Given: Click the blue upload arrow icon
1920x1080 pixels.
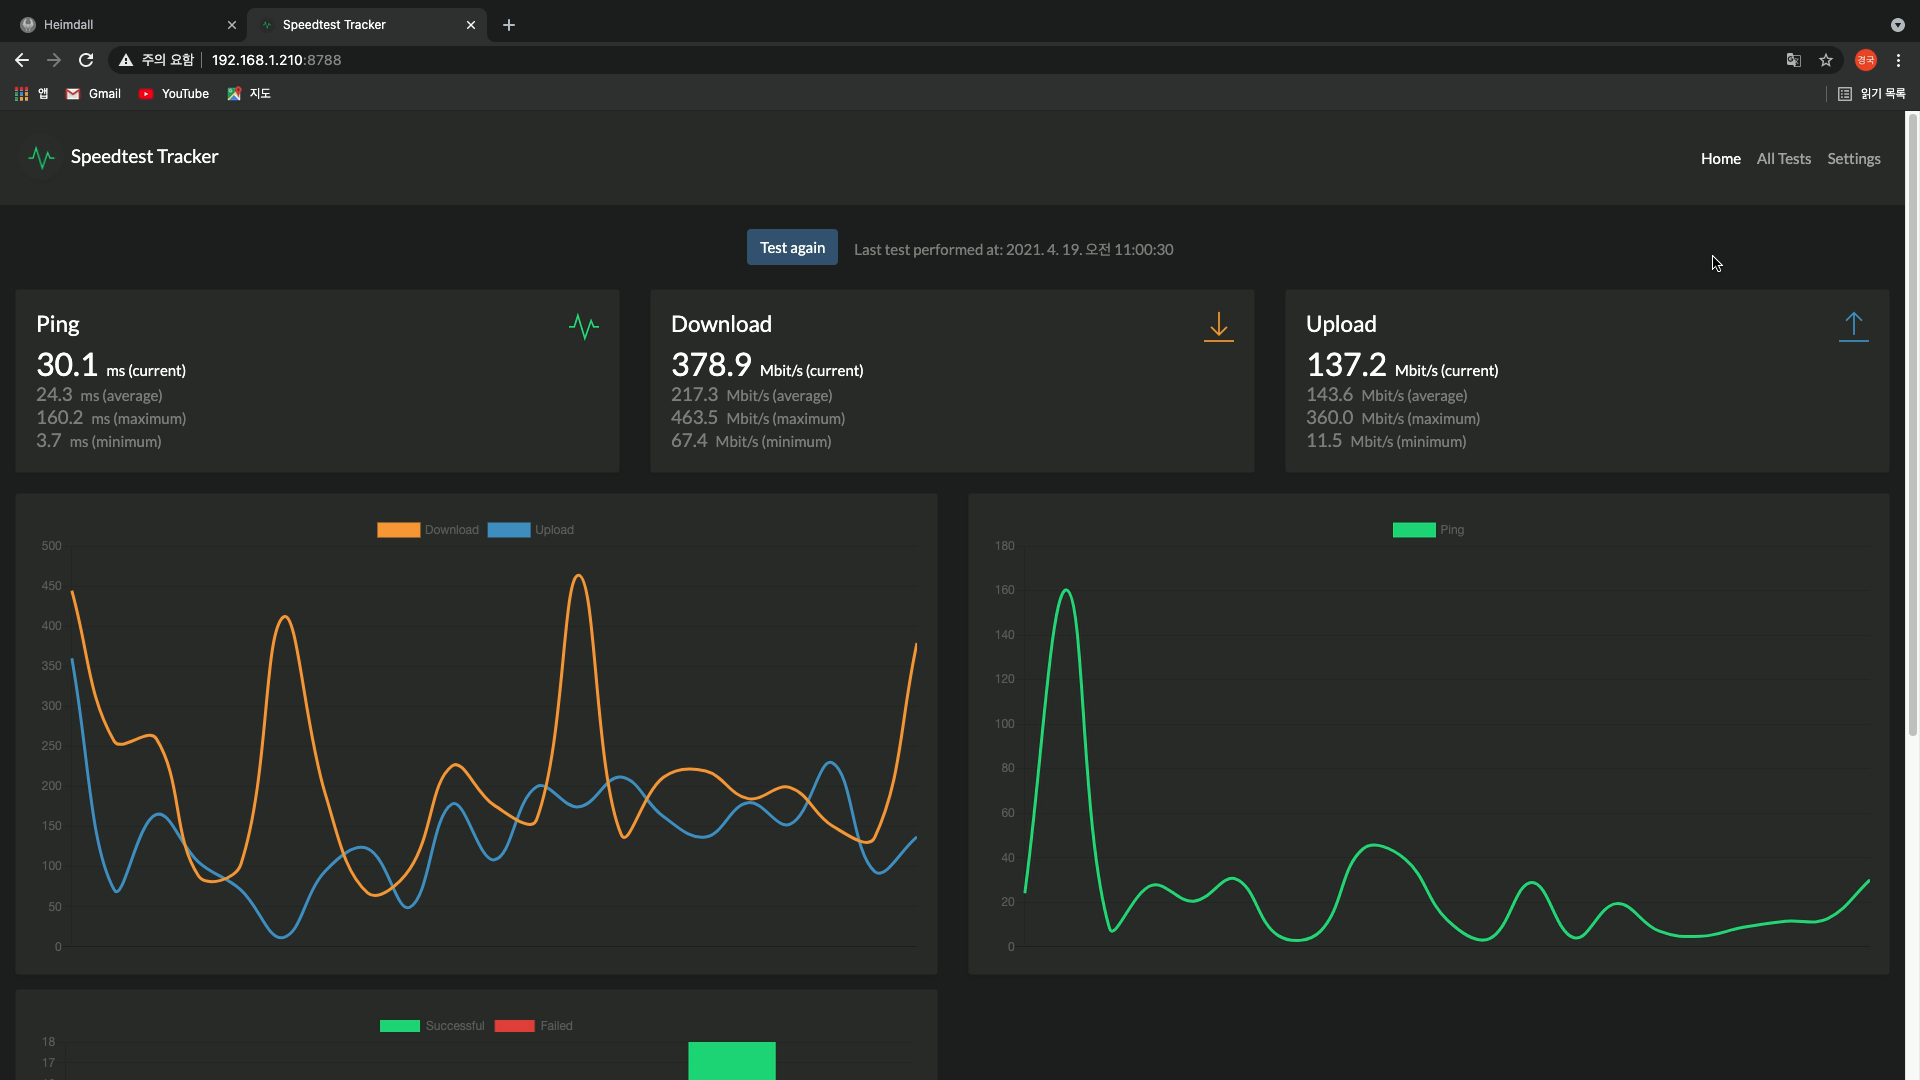Looking at the screenshot, I should (x=1853, y=326).
